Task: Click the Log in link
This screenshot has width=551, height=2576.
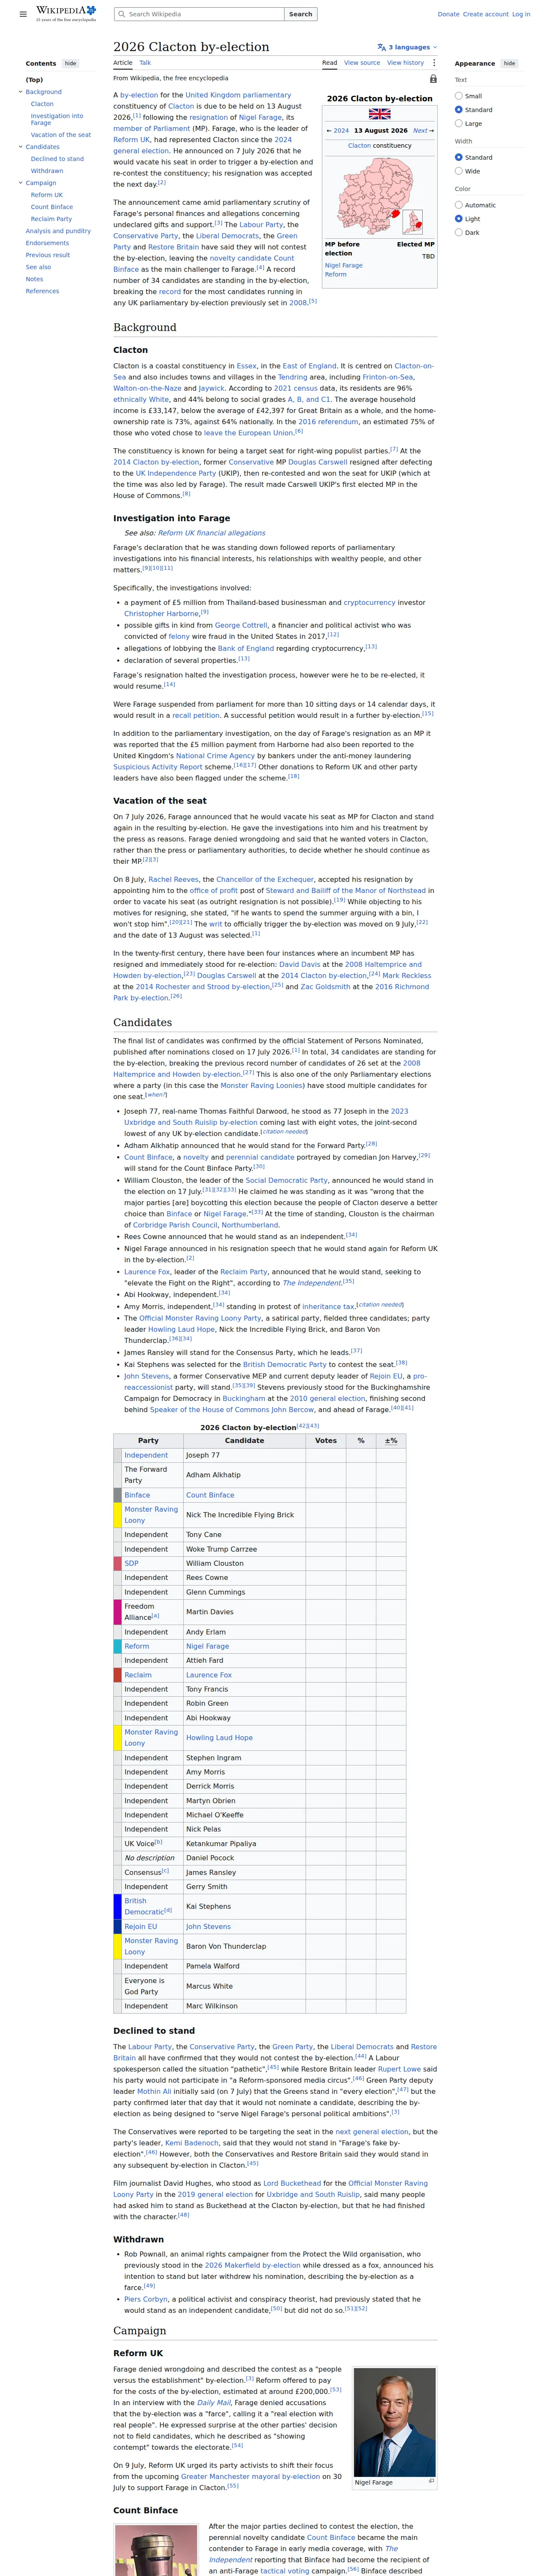Action: pos(521,14)
